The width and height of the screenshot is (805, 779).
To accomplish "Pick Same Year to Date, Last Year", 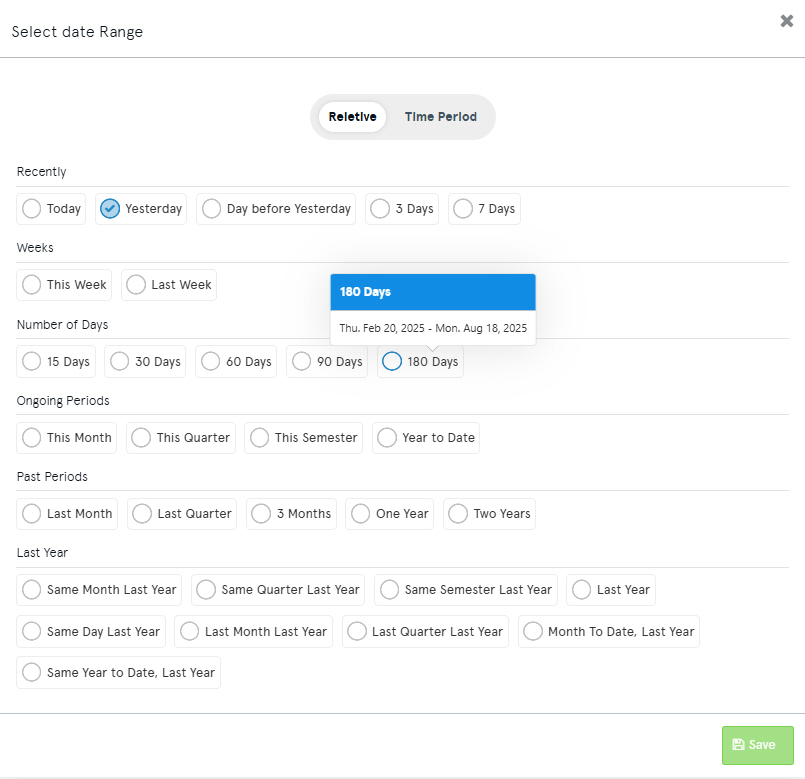I will pos(118,673).
